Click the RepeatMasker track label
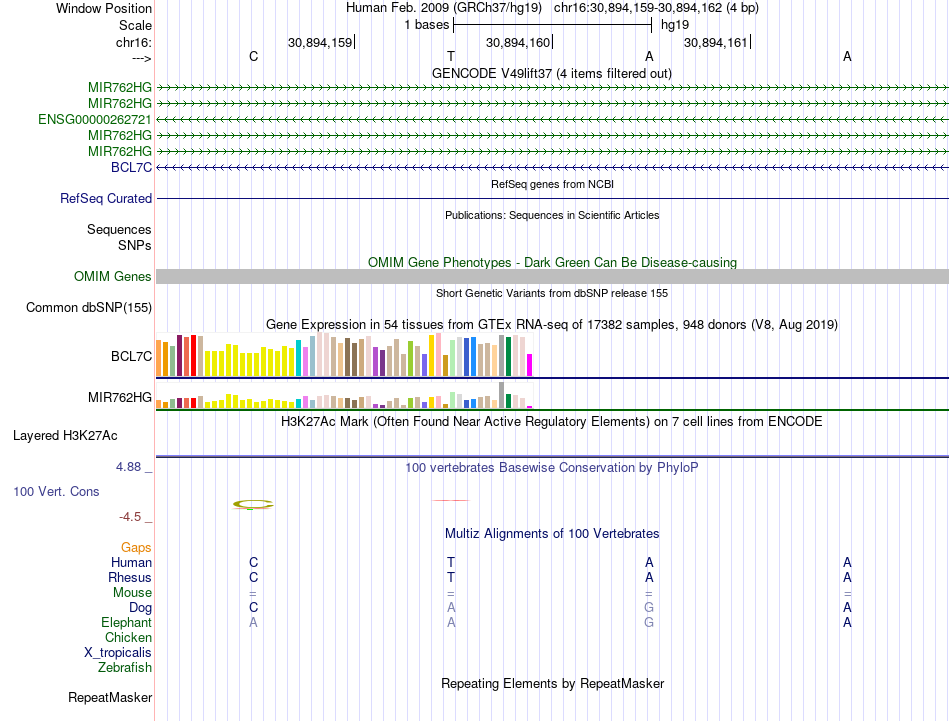The image size is (950, 721). pyautogui.click(x=110, y=697)
